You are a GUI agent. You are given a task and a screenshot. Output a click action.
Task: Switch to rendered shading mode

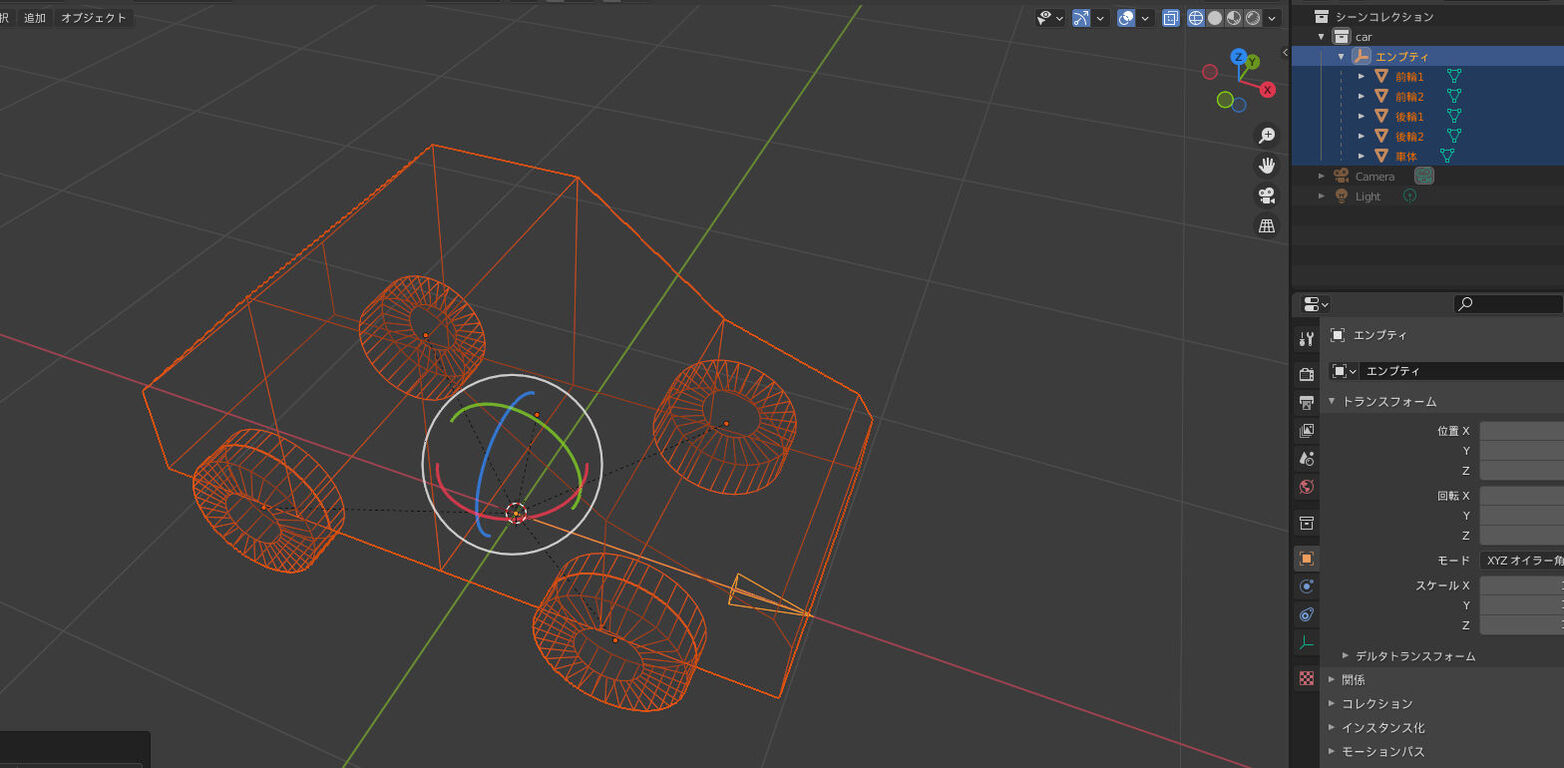(x=1253, y=18)
